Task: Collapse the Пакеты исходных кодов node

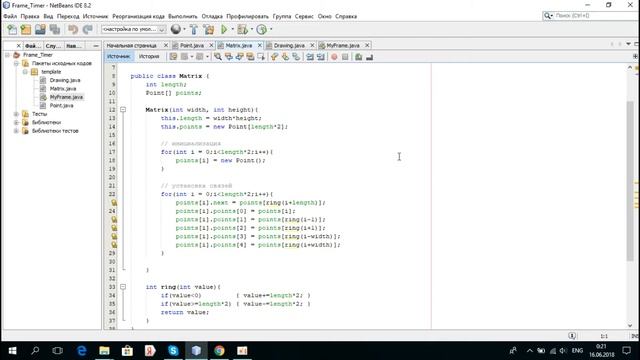Action: 16,63
